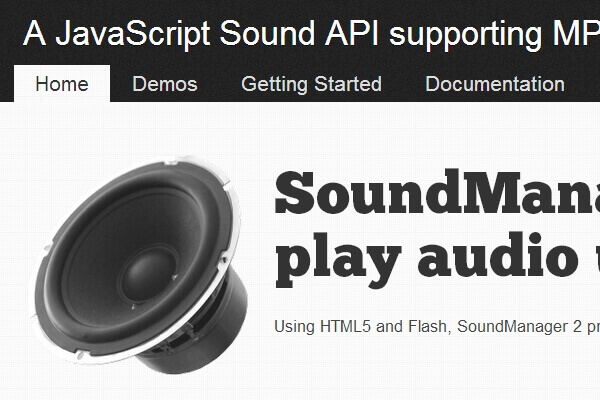
Task: Click the word "audio" in the headline
Action: (x=499, y=255)
